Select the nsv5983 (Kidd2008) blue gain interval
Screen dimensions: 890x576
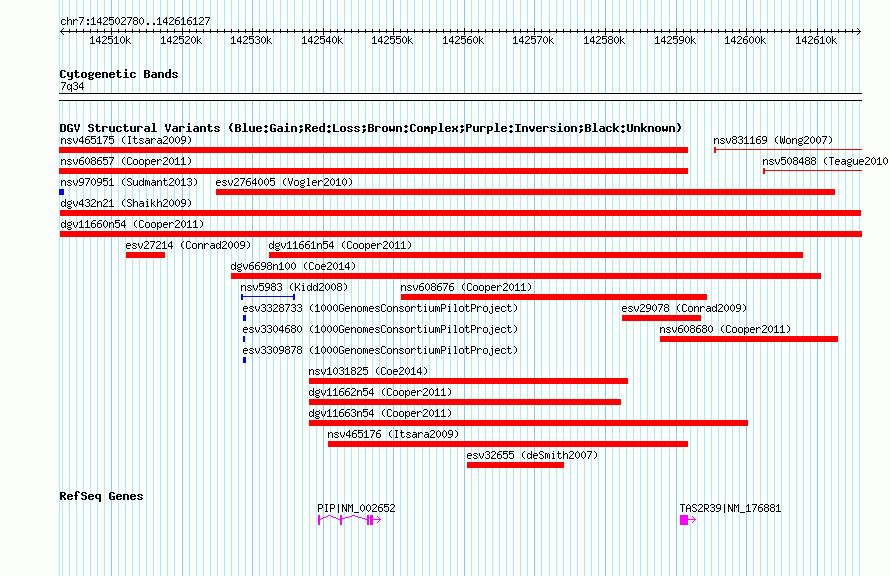click(x=267, y=297)
